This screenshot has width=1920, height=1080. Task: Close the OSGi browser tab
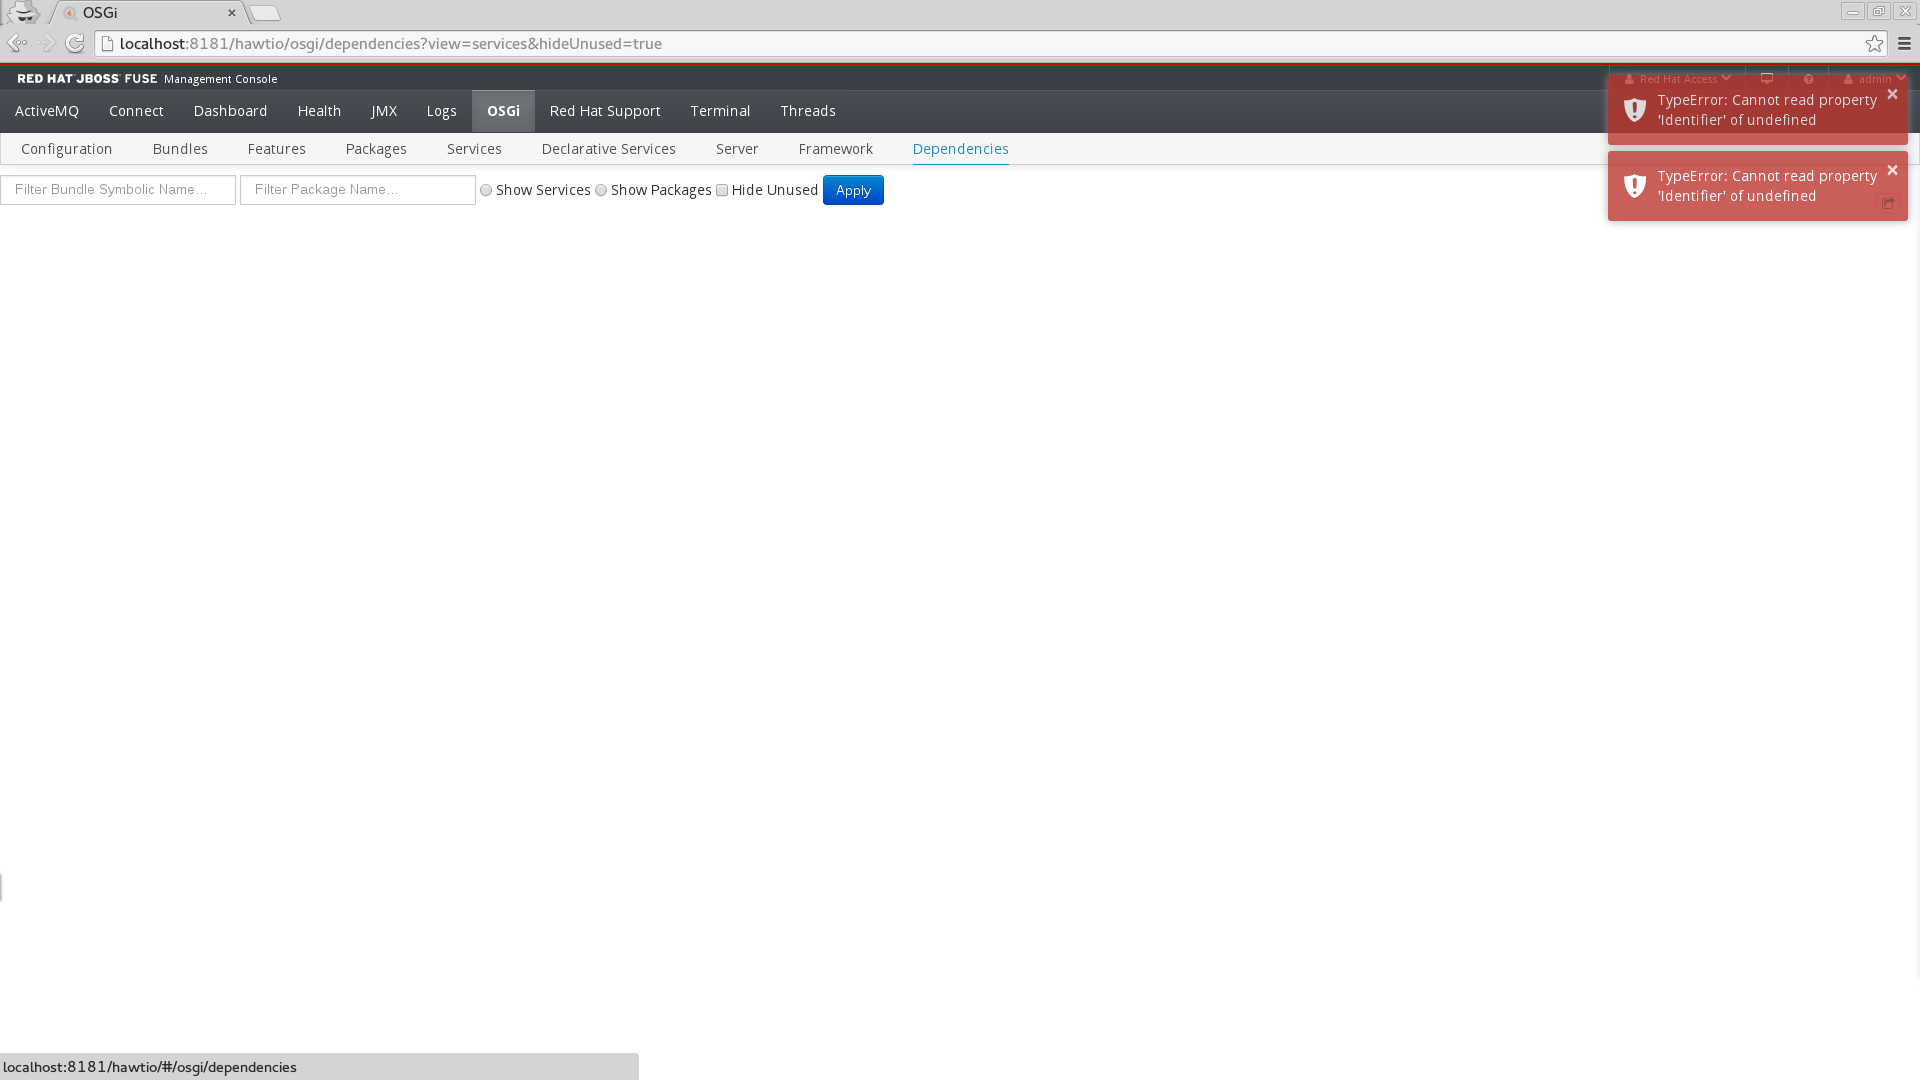coord(232,13)
